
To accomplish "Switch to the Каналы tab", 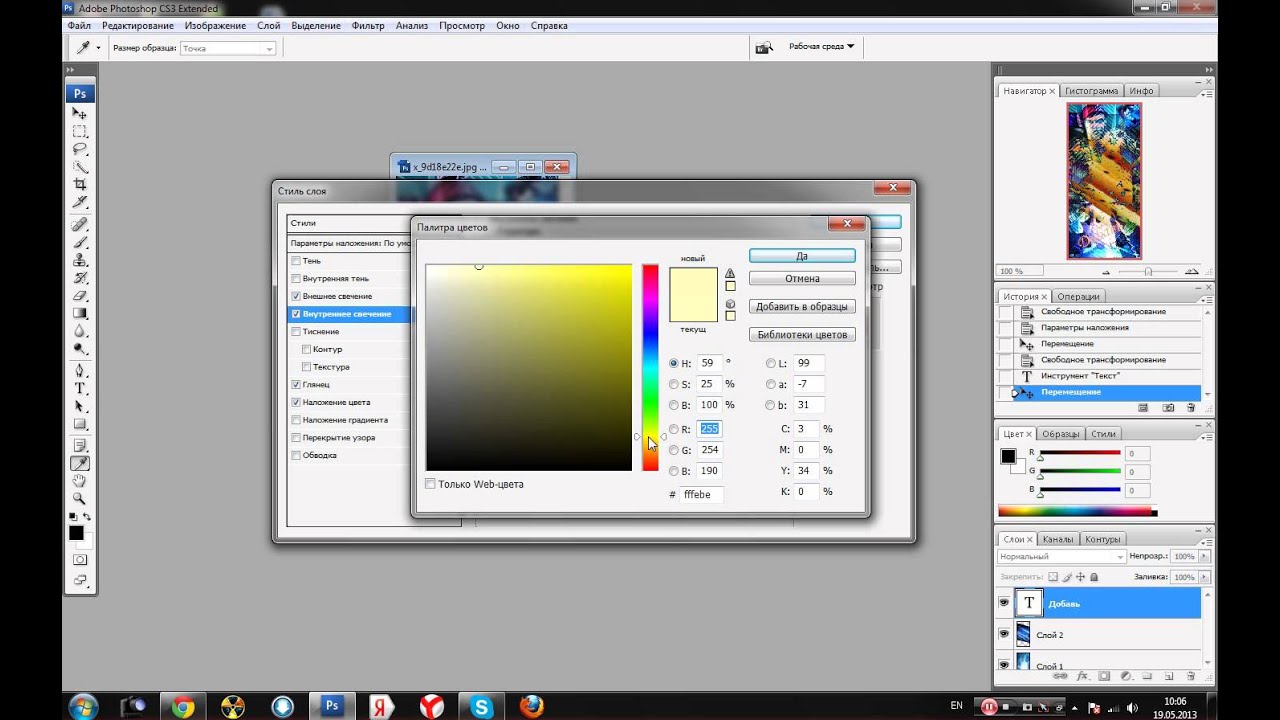I will (1058, 539).
